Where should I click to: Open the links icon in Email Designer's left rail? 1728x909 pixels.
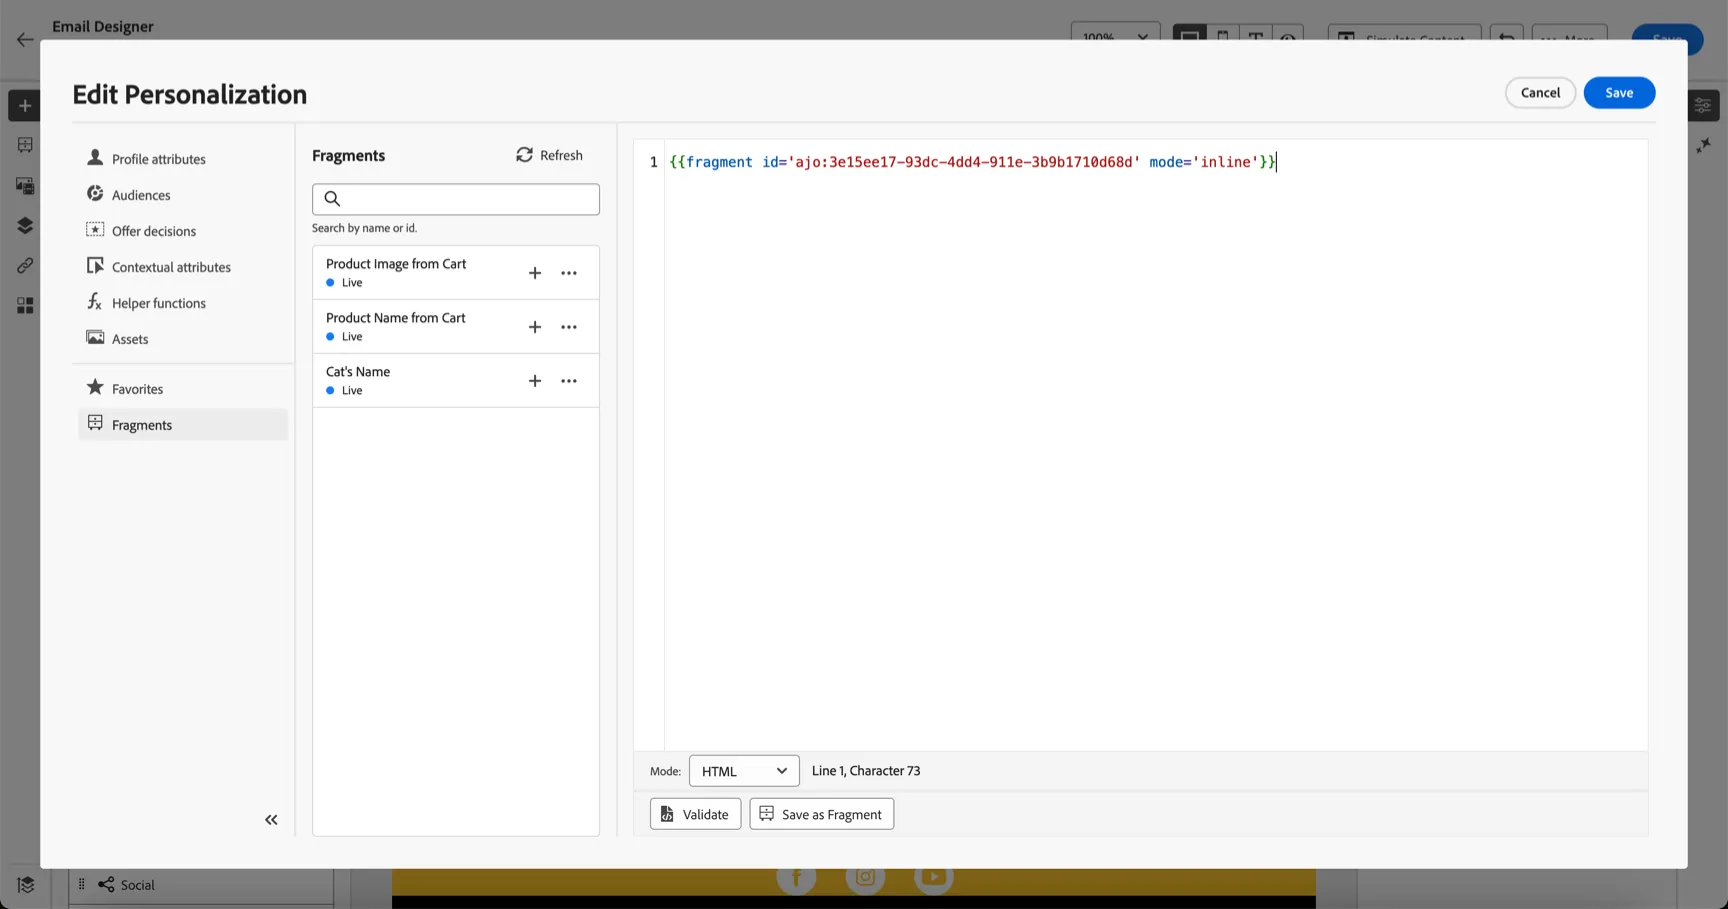click(25, 265)
